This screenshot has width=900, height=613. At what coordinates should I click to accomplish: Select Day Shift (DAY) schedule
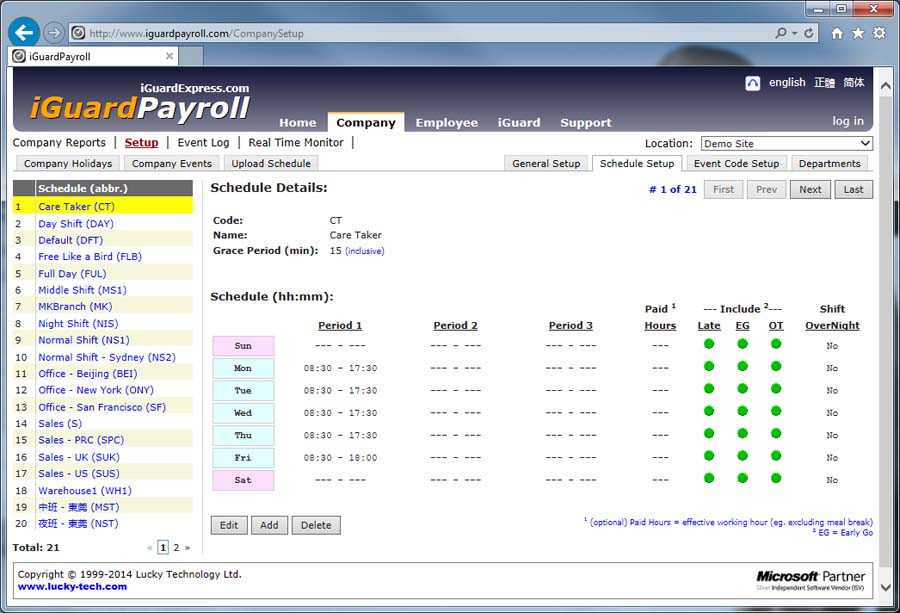[76, 223]
